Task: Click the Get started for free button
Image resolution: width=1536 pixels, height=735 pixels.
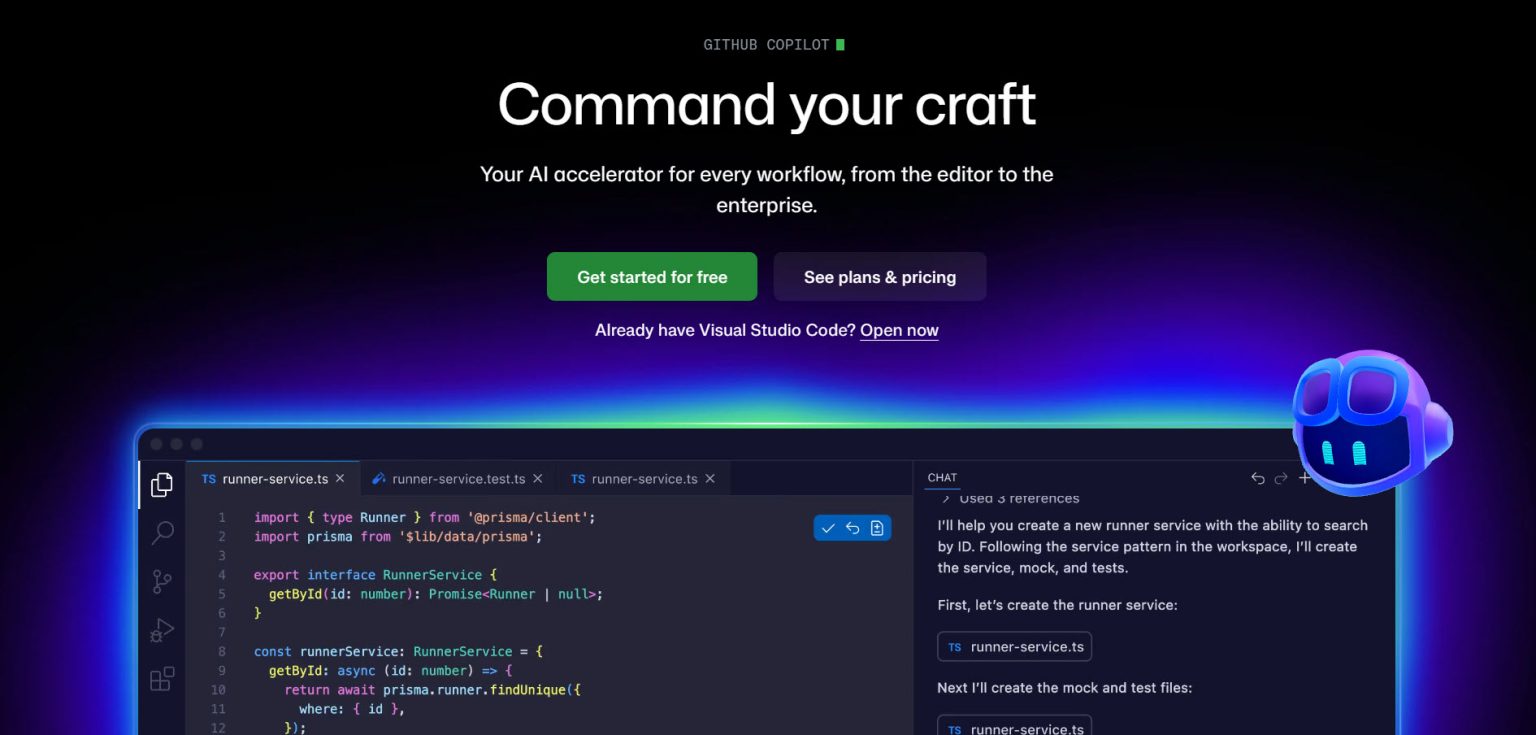Action: (x=652, y=277)
